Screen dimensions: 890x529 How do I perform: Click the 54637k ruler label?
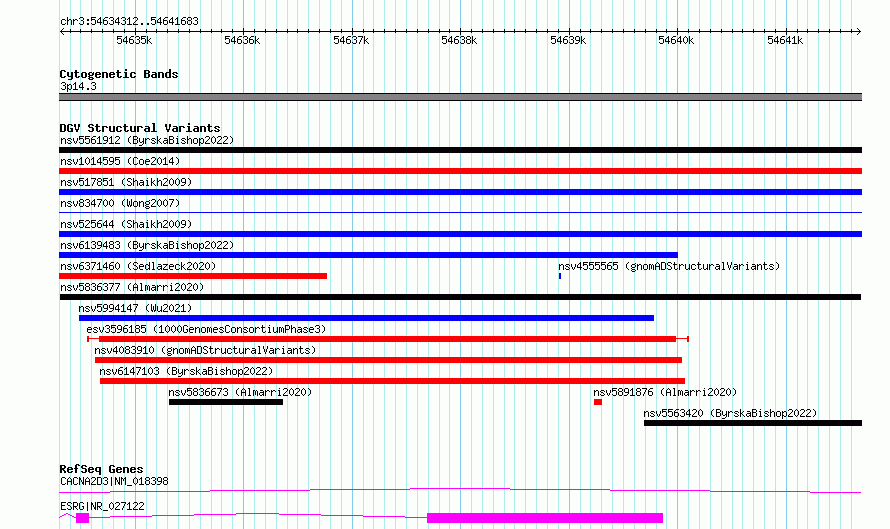[x=351, y=40]
